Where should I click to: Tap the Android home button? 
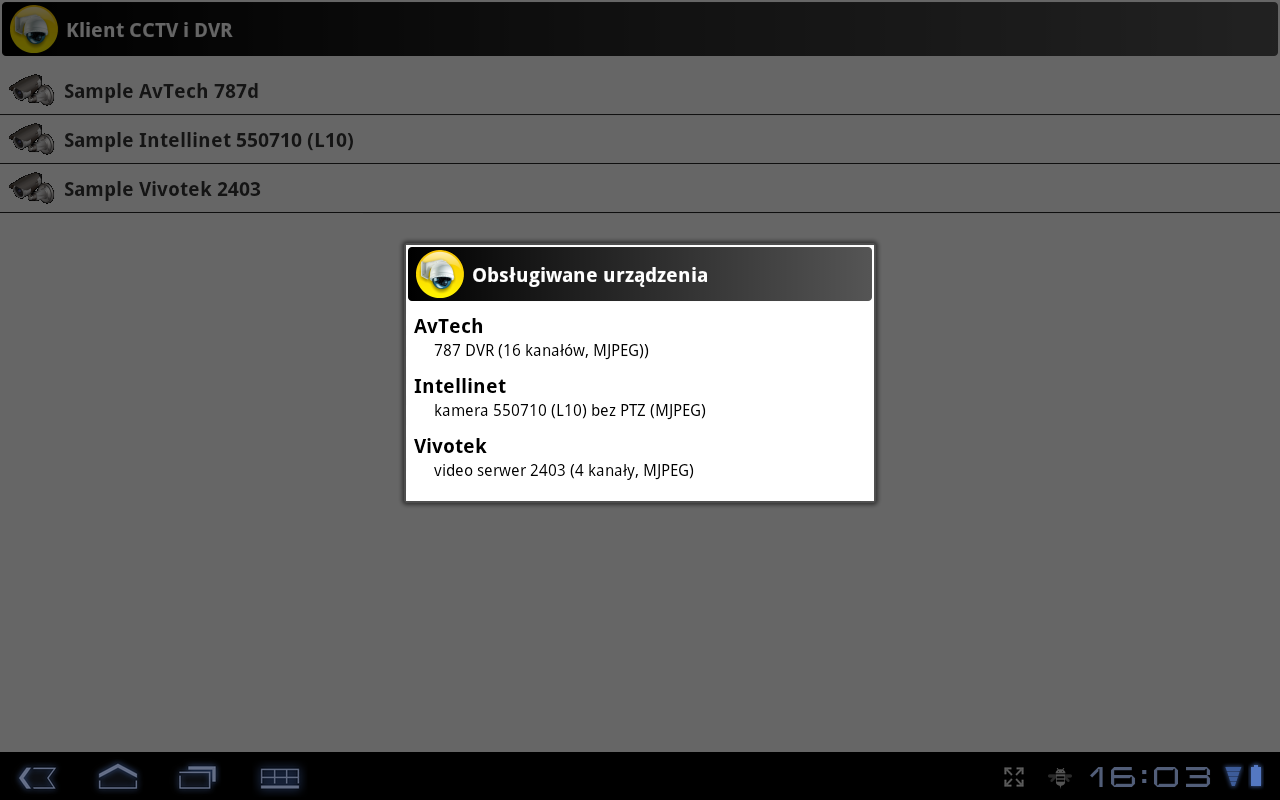(x=117, y=776)
